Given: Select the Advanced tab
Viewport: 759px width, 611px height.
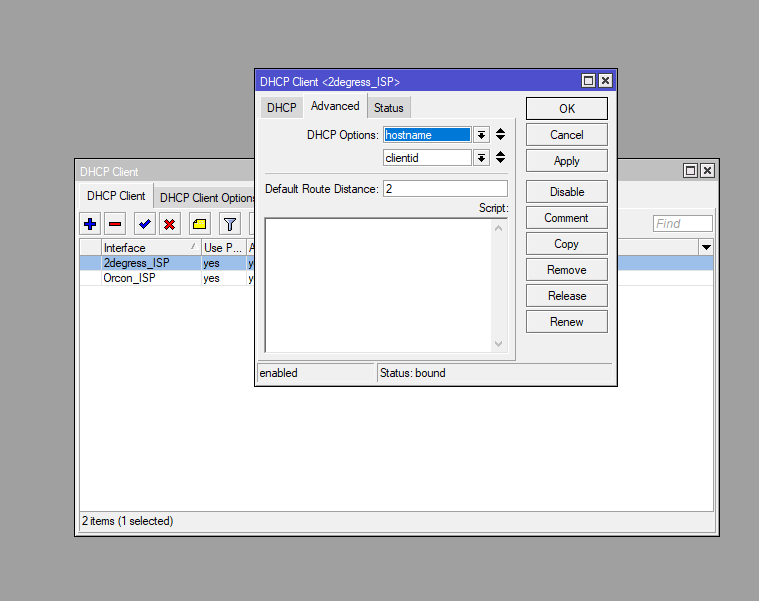Looking at the screenshot, I should [x=335, y=106].
